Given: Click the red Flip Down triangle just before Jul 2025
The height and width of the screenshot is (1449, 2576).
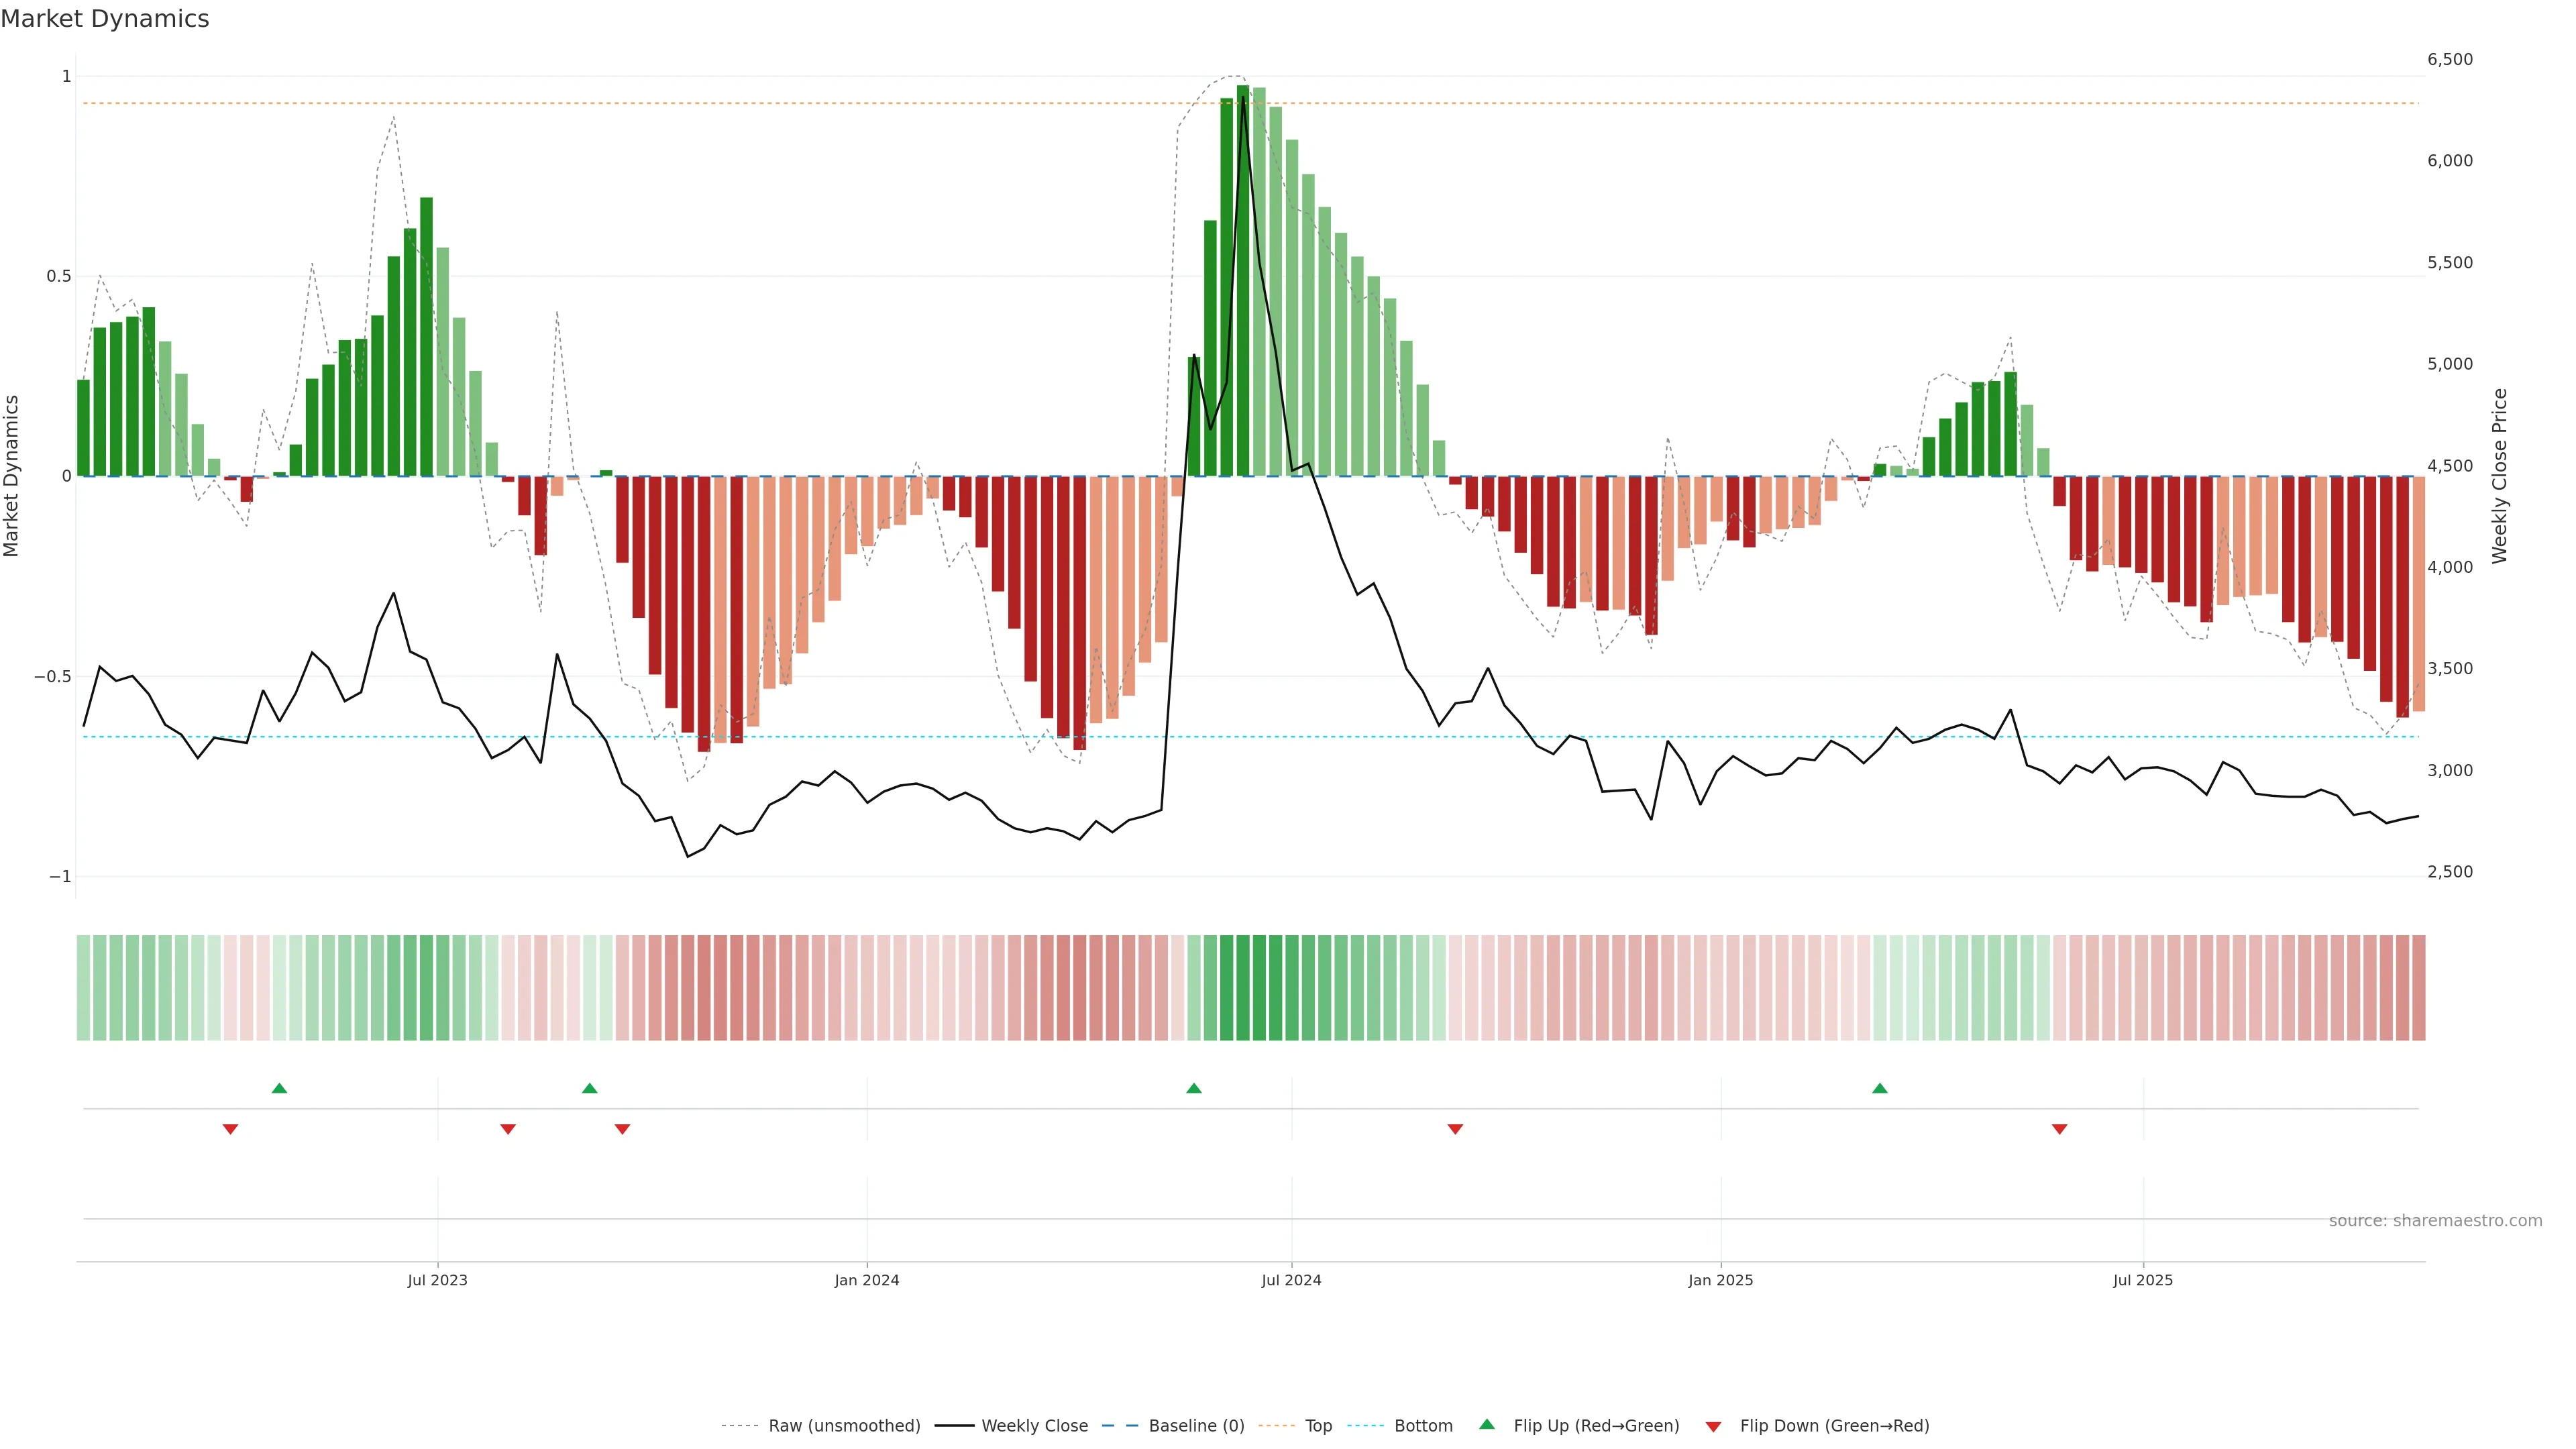Looking at the screenshot, I should click(x=2059, y=1129).
